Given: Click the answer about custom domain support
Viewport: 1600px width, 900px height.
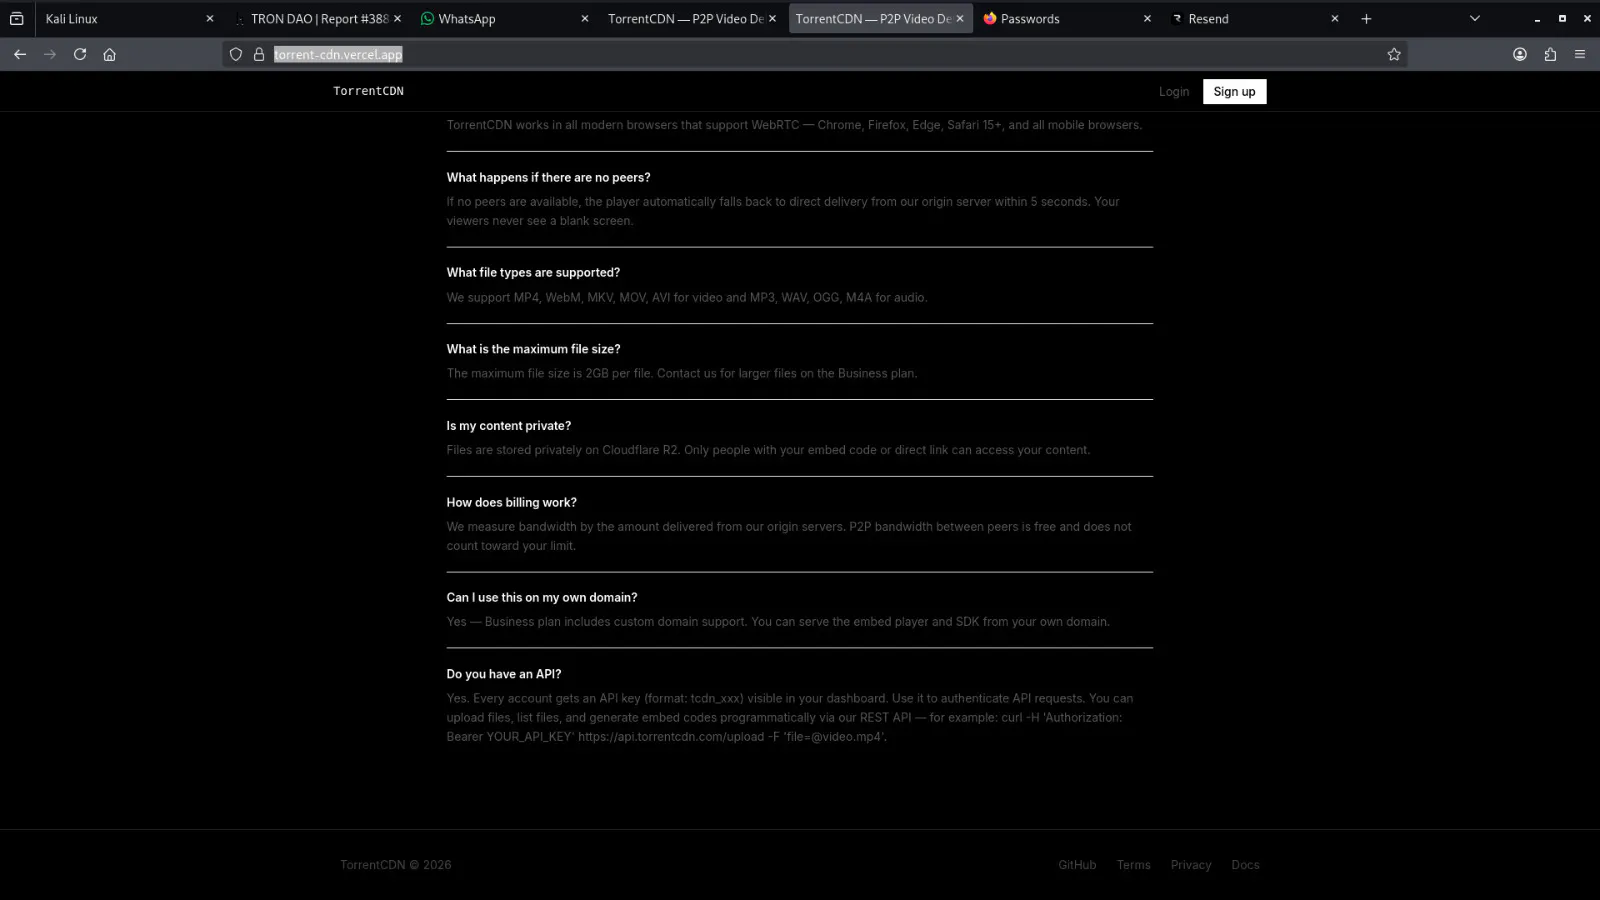Looking at the screenshot, I should click(x=778, y=622).
